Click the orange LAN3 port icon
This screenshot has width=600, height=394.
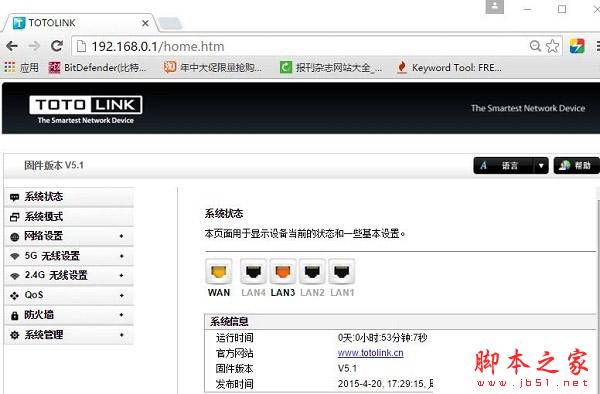pyautogui.click(x=283, y=272)
